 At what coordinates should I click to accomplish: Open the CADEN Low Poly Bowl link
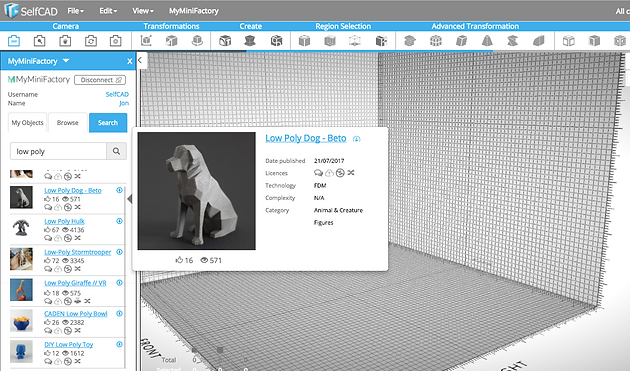pos(76,314)
